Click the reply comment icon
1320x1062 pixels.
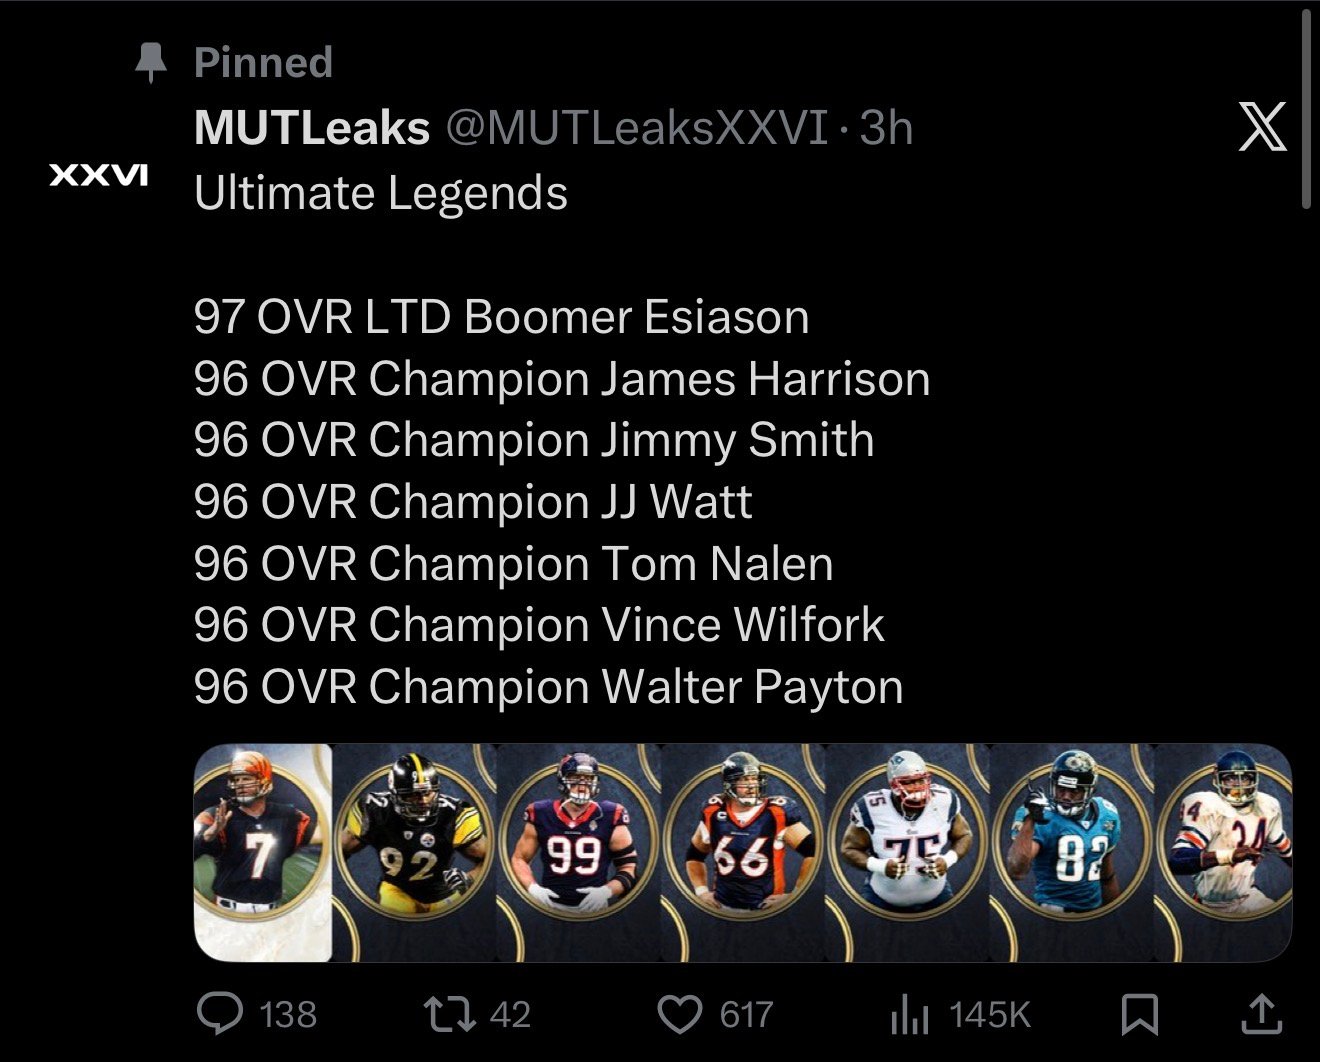pos(219,1014)
